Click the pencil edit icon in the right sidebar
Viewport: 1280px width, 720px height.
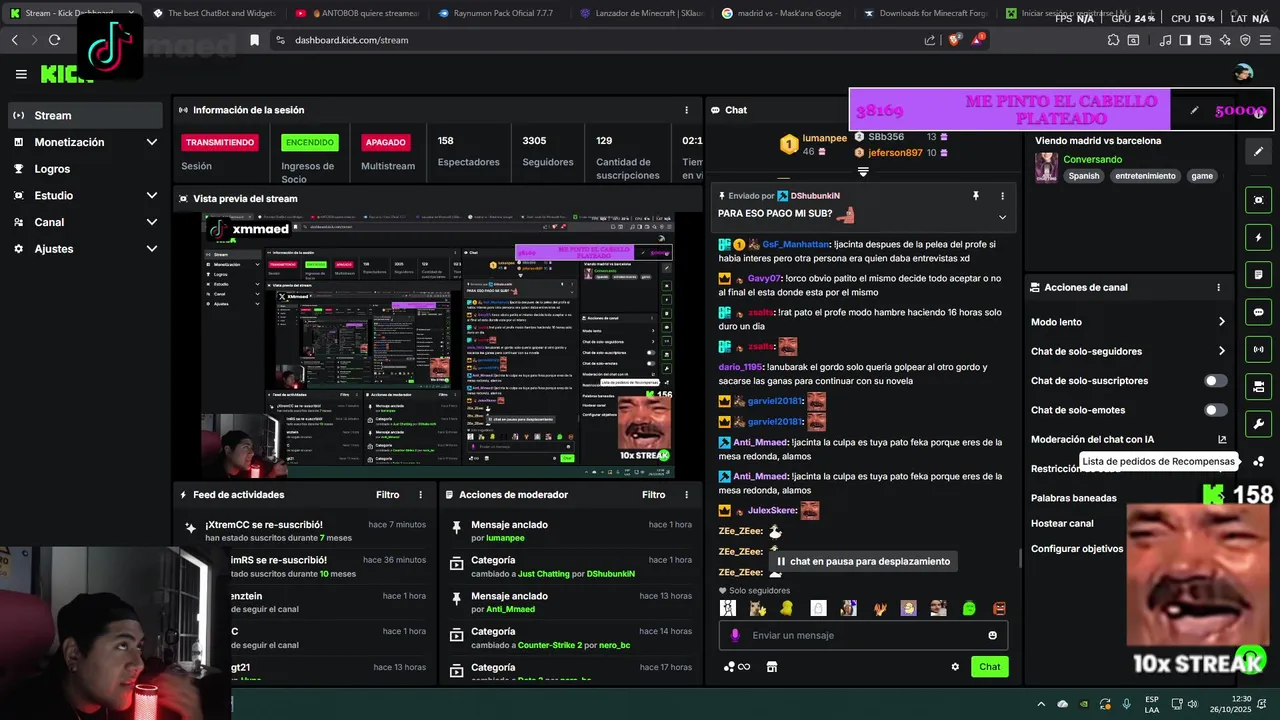pos(1258,151)
